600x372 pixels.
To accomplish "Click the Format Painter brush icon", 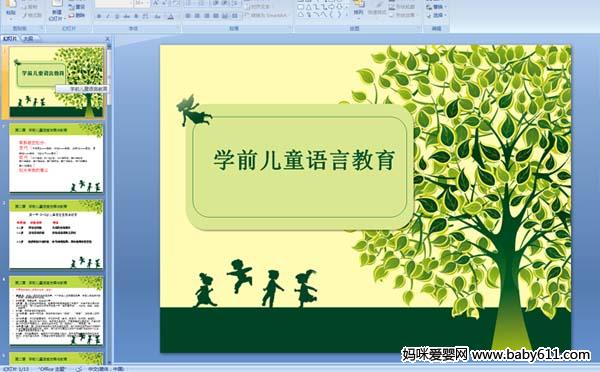I will click(x=25, y=15).
